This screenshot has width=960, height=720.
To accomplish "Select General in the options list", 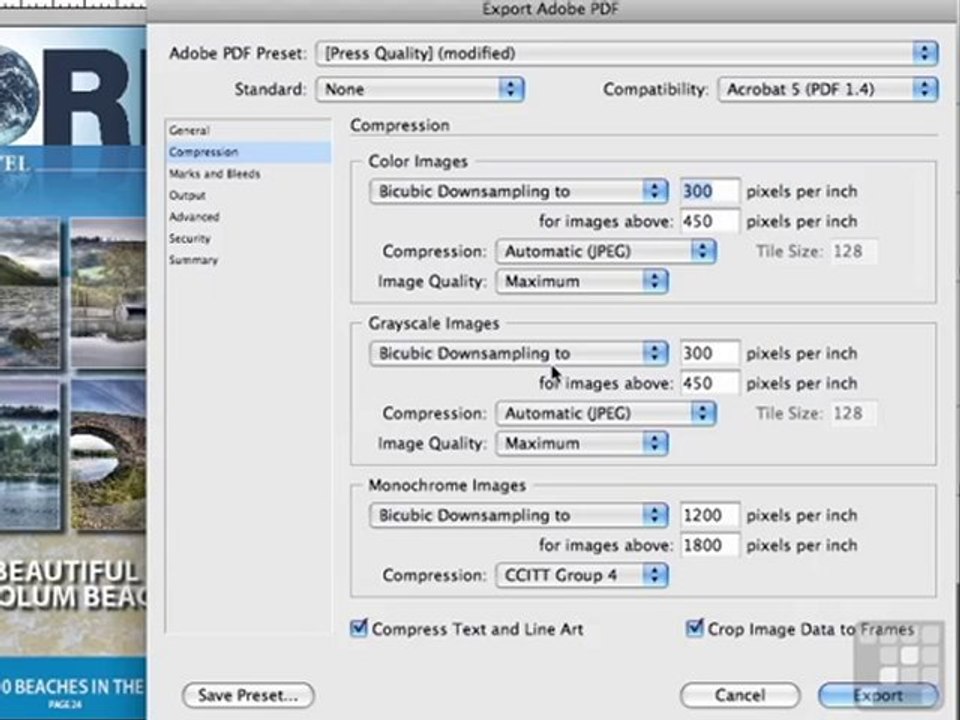I will pyautogui.click(x=249, y=130).
